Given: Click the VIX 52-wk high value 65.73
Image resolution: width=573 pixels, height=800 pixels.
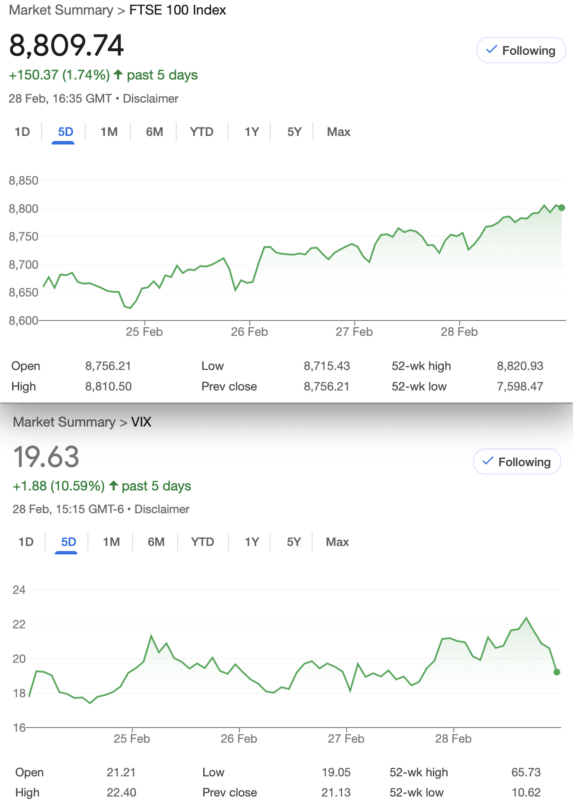Looking at the screenshot, I should 526,772.
